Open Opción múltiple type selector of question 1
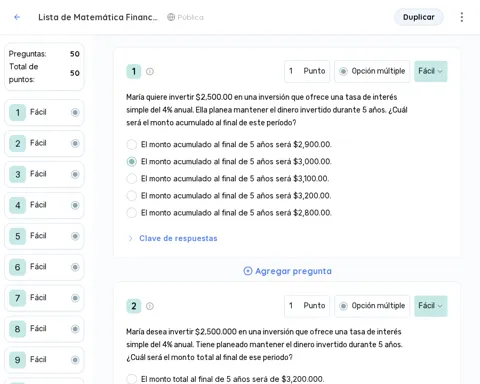This screenshot has width=480, height=384. tap(372, 71)
